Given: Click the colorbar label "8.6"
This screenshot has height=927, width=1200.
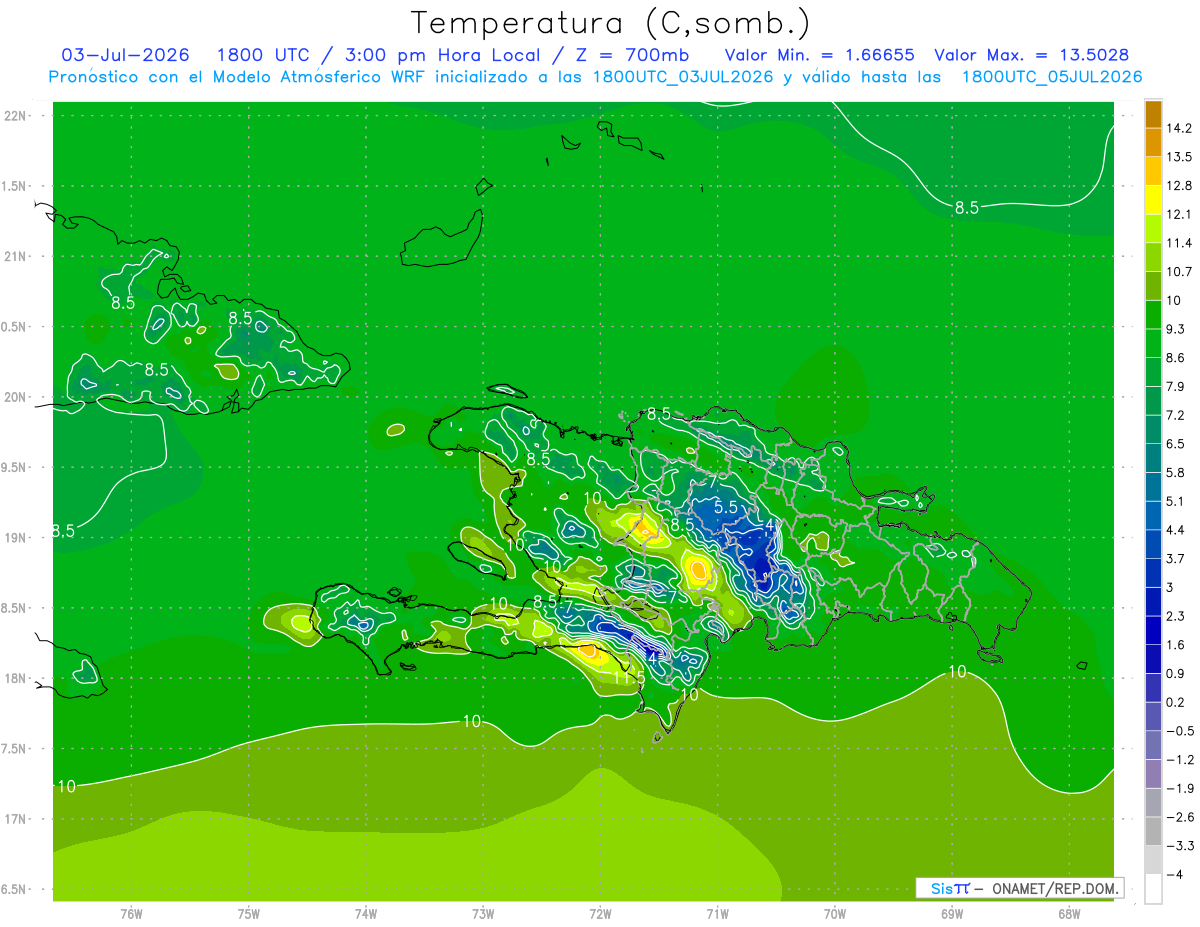Looking at the screenshot, I should [1174, 358].
